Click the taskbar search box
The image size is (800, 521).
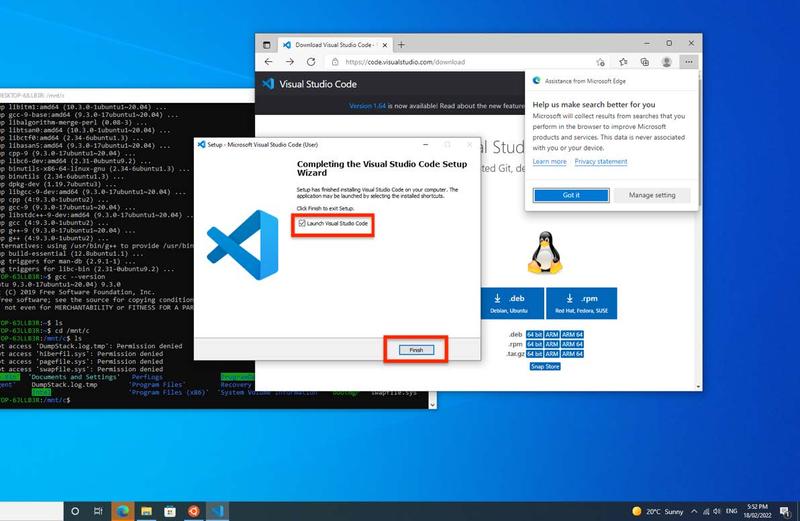click(x=32, y=511)
